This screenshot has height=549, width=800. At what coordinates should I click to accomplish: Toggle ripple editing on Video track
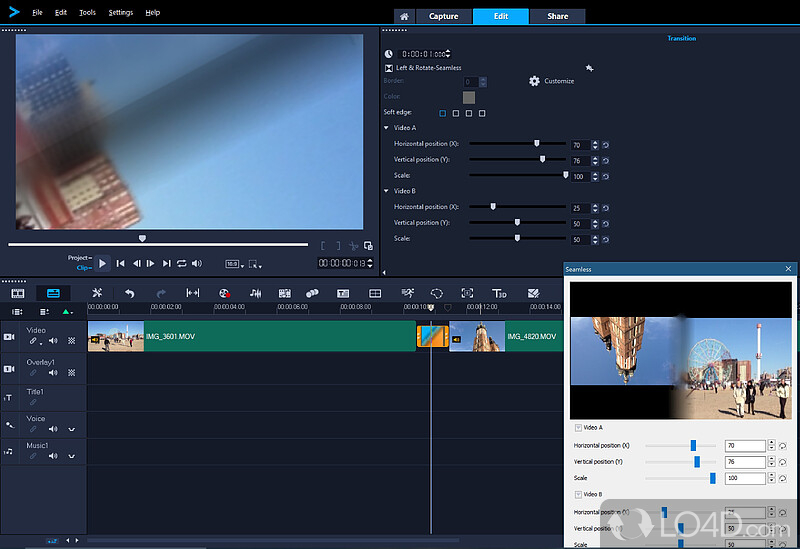click(33, 341)
